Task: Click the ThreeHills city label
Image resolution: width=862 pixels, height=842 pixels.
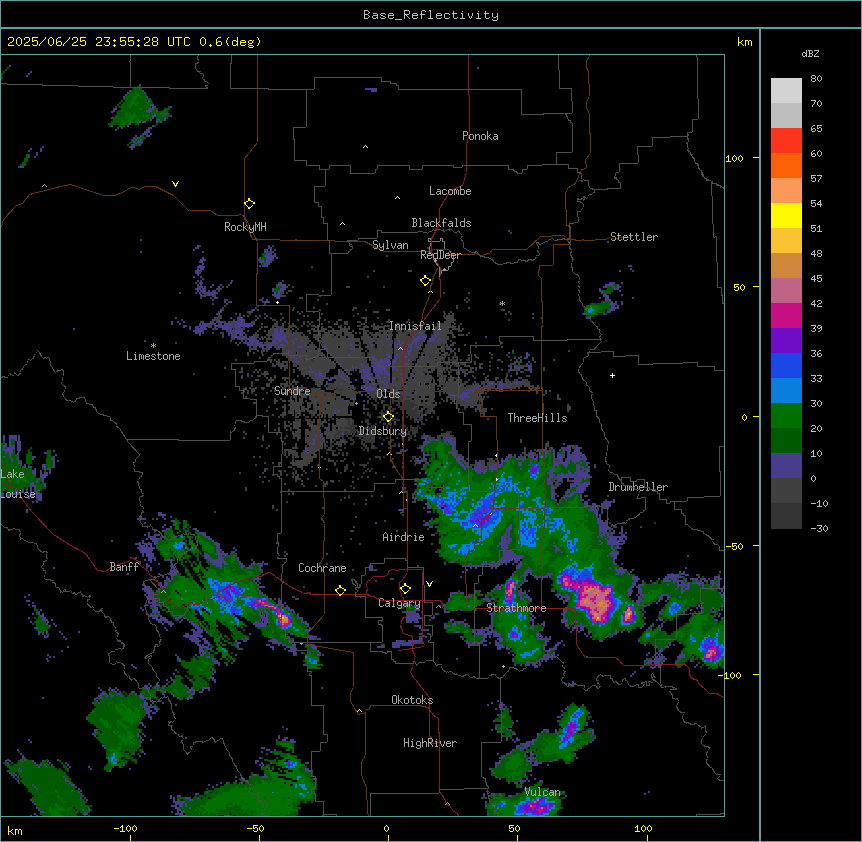Action: tap(537, 418)
